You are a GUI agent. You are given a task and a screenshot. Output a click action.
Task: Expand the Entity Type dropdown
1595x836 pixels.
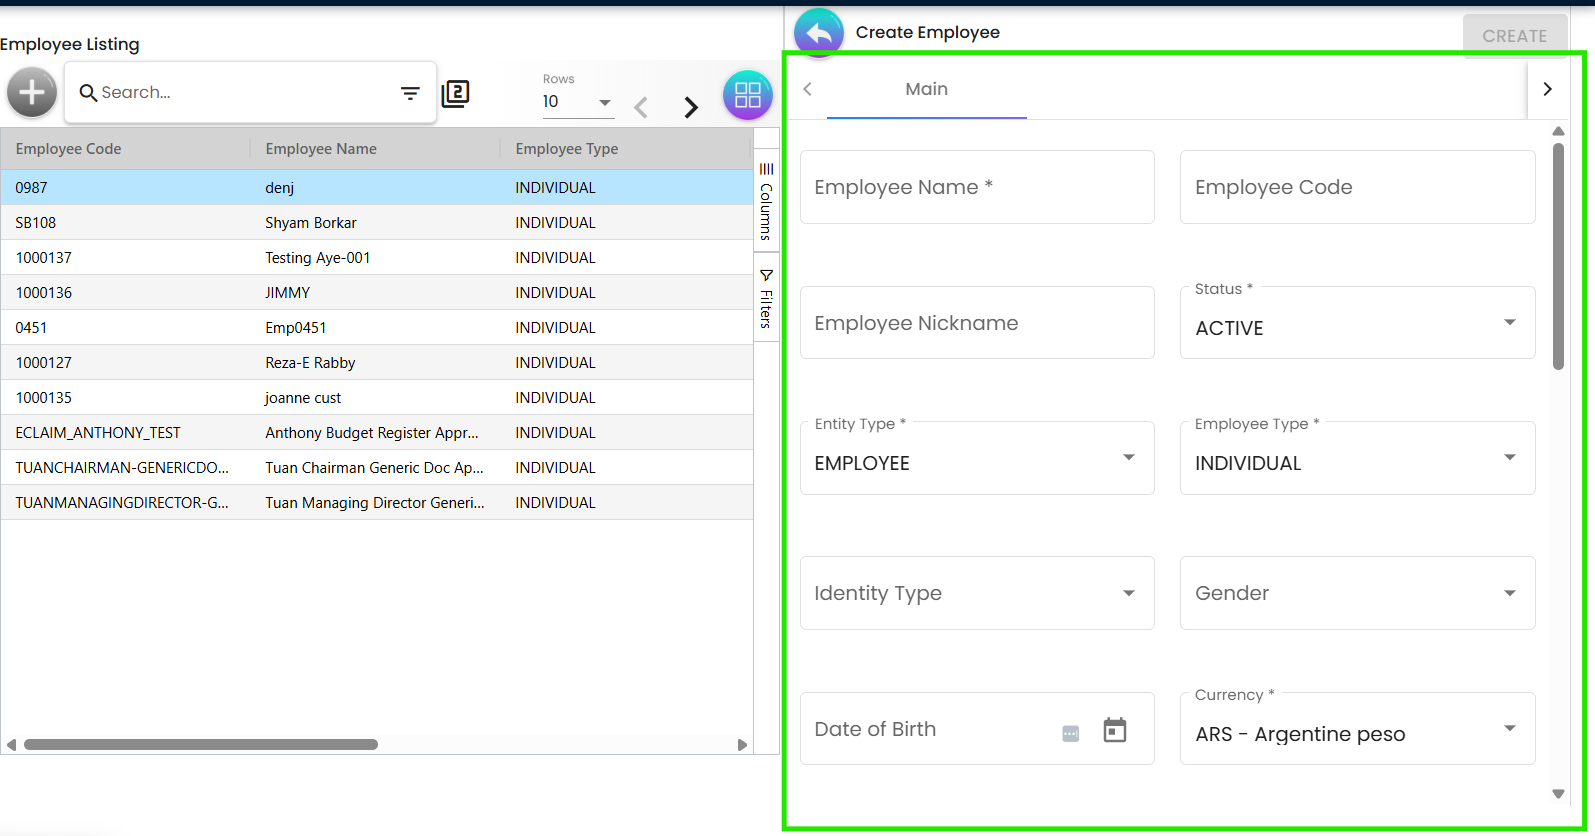coord(977,458)
